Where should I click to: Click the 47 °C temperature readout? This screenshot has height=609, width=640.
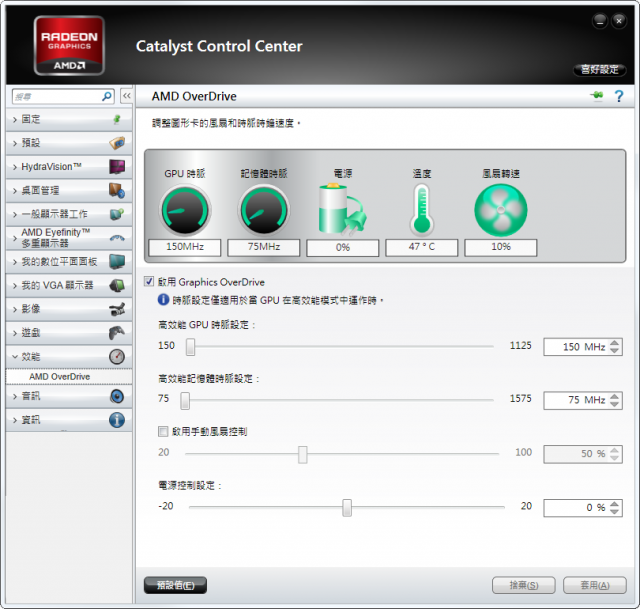click(422, 247)
